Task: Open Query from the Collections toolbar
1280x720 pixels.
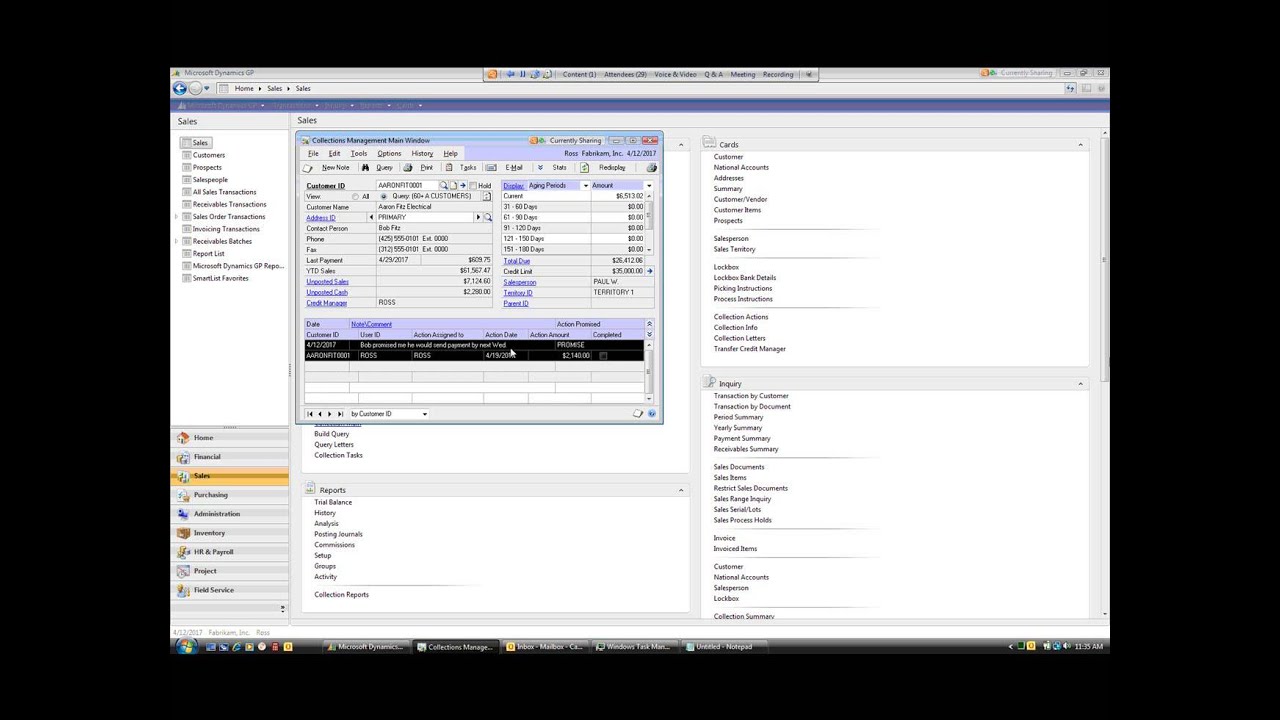Action: (378, 168)
